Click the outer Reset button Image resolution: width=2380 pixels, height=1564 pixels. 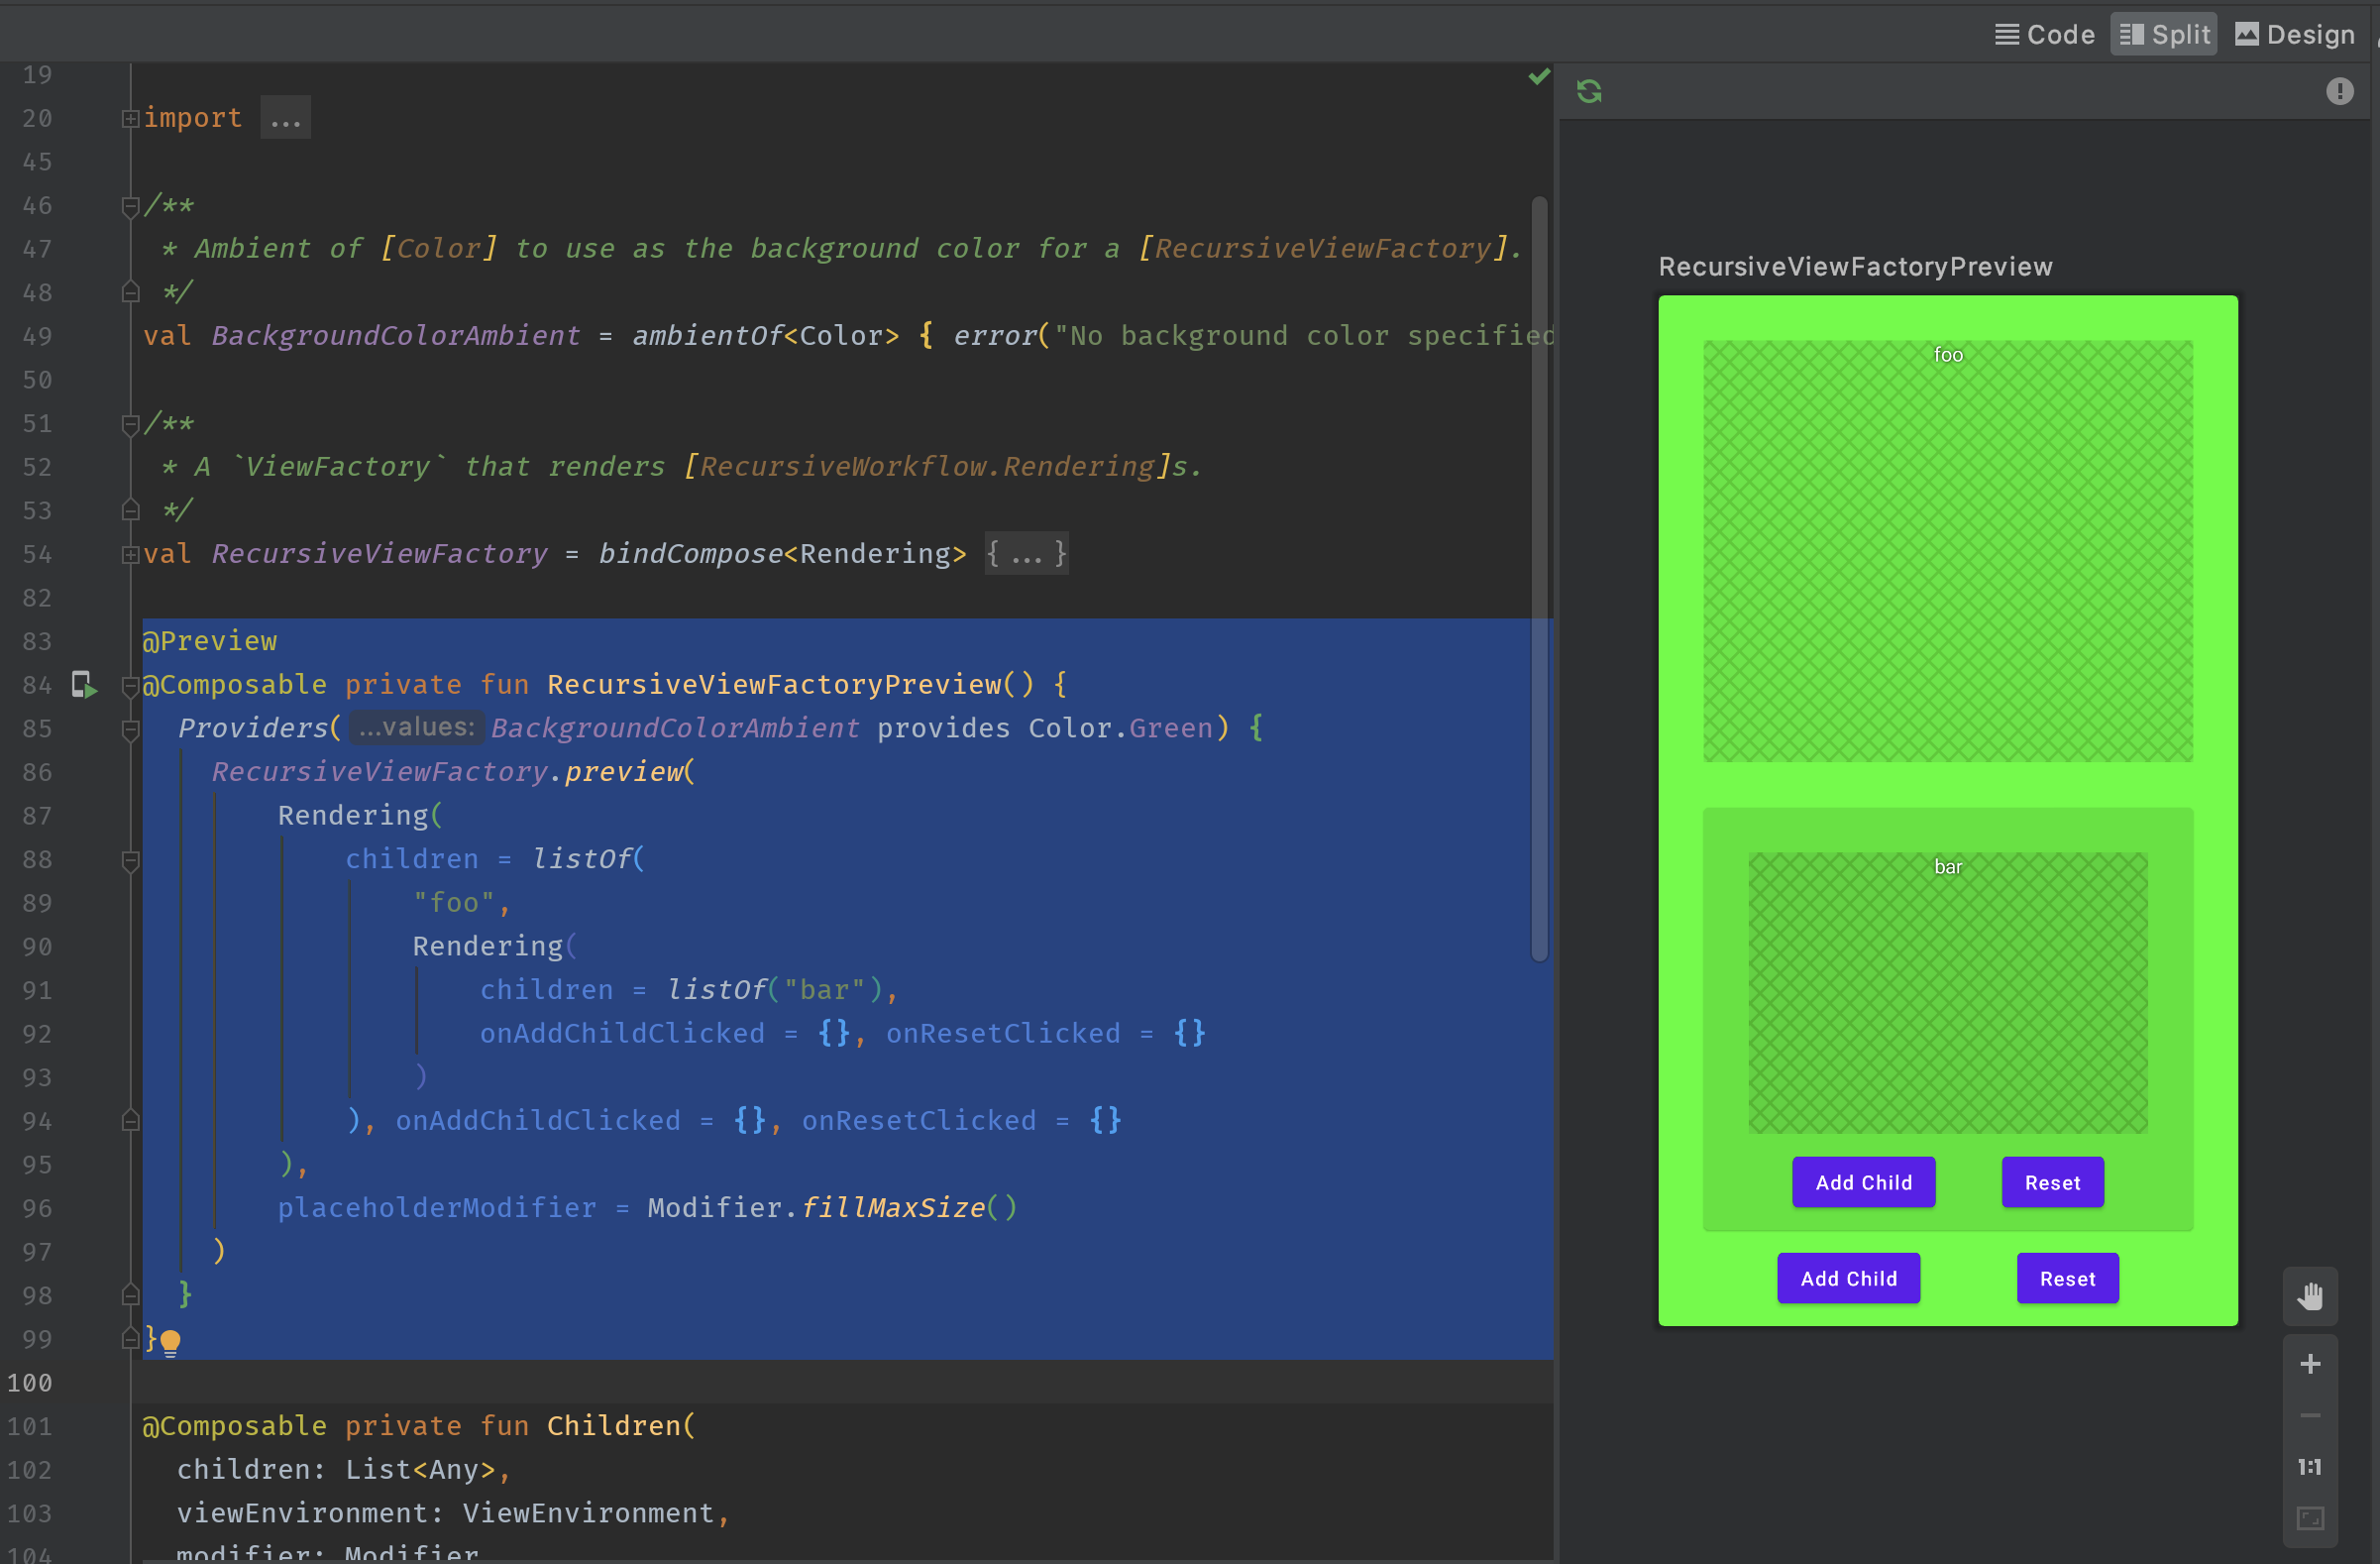(2067, 1279)
